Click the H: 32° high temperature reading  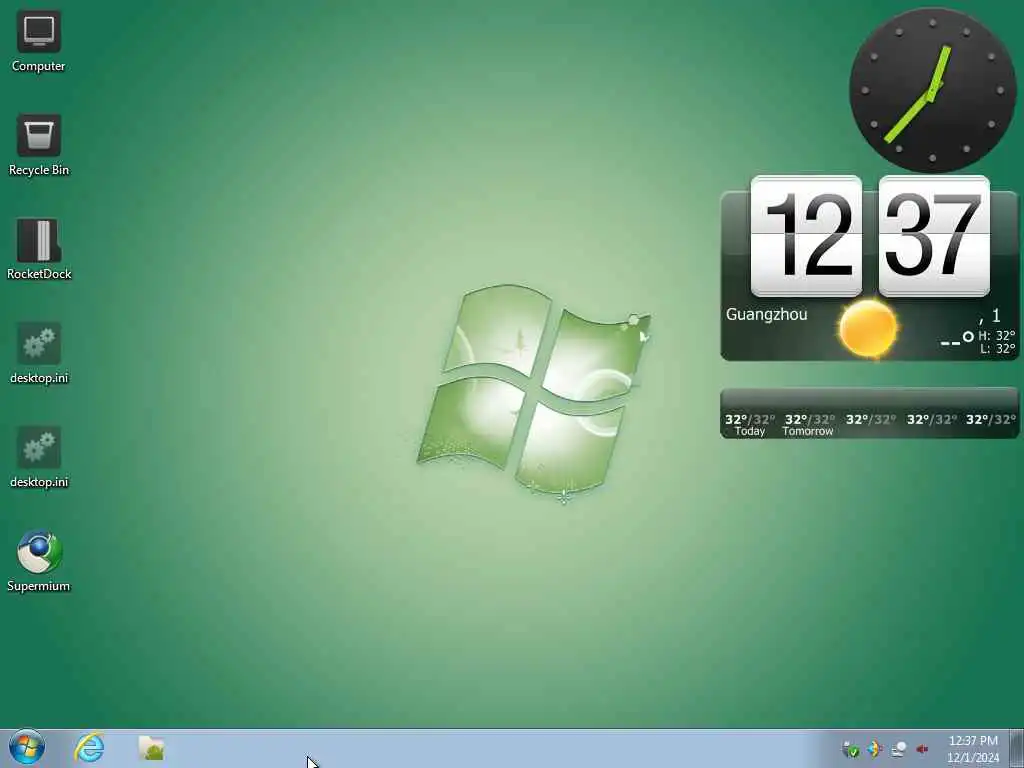tap(997, 336)
